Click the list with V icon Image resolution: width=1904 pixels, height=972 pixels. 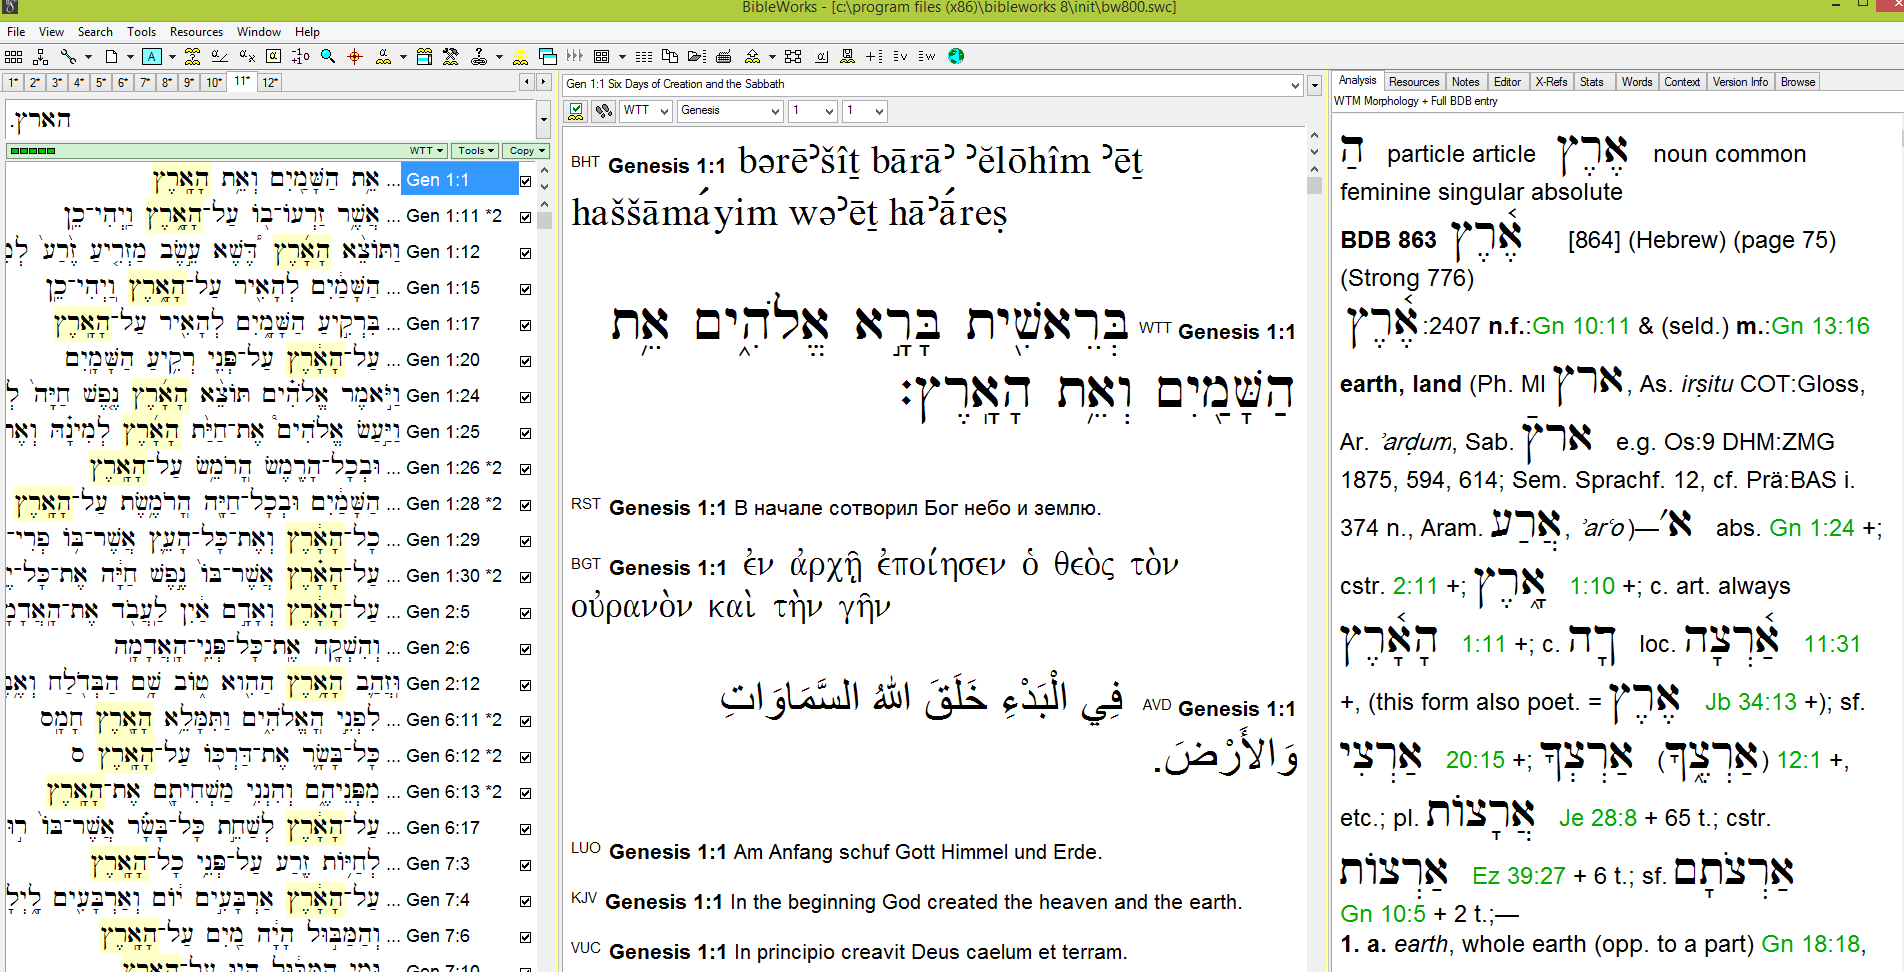[x=900, y=56]
